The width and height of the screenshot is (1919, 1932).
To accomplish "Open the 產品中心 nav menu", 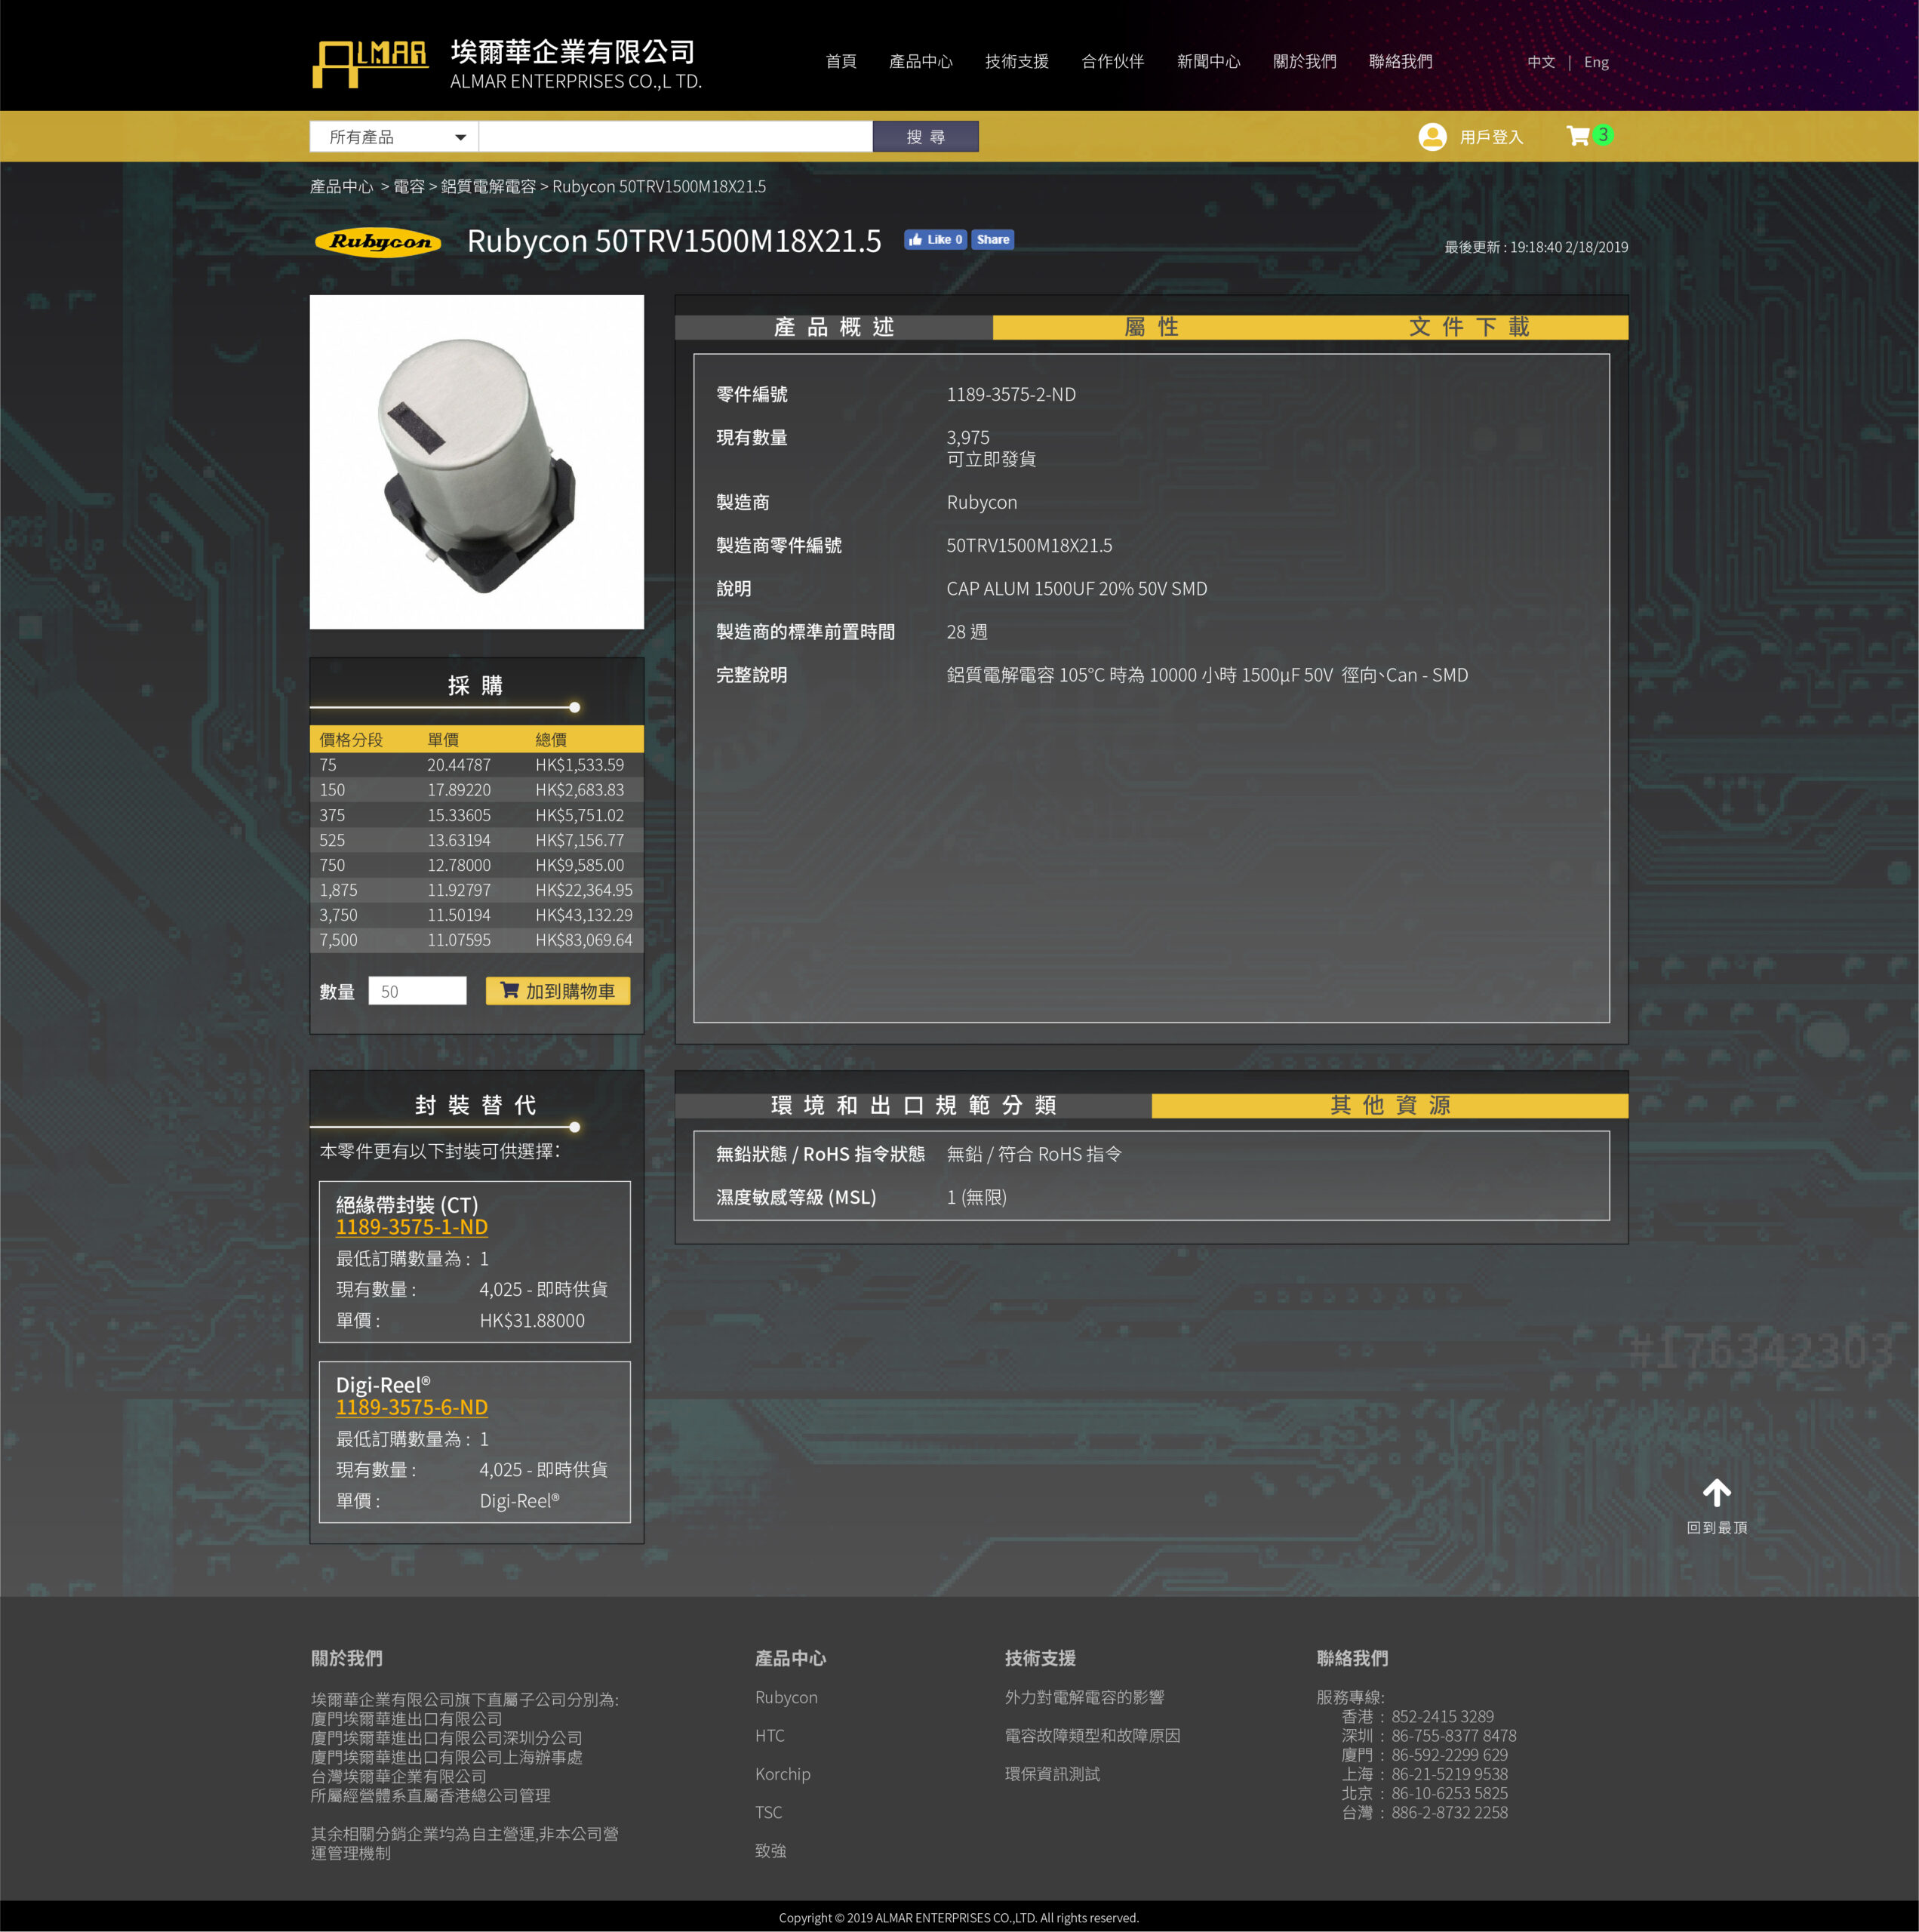I will 921,62.
